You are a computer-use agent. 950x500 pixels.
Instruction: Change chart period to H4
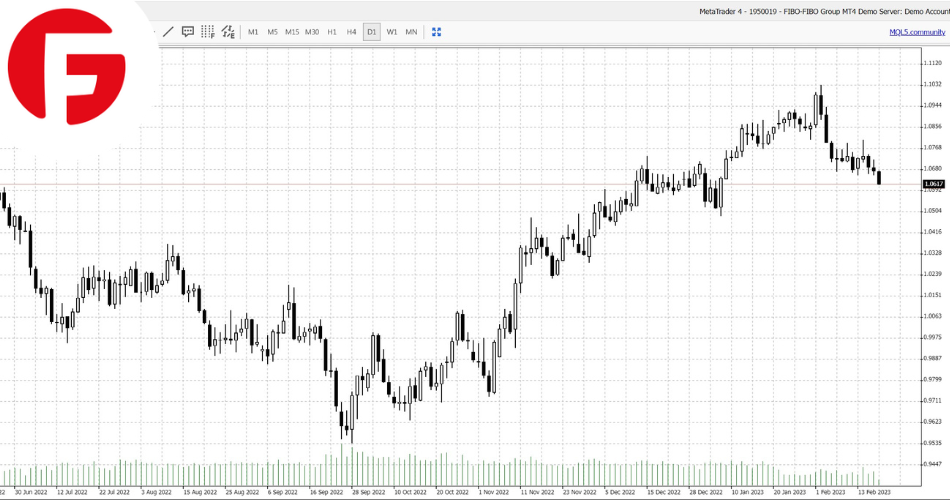point(351,32)
